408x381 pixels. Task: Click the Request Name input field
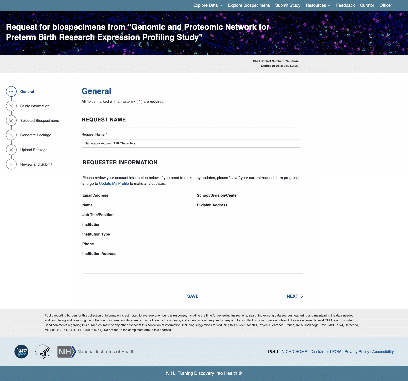191,143
